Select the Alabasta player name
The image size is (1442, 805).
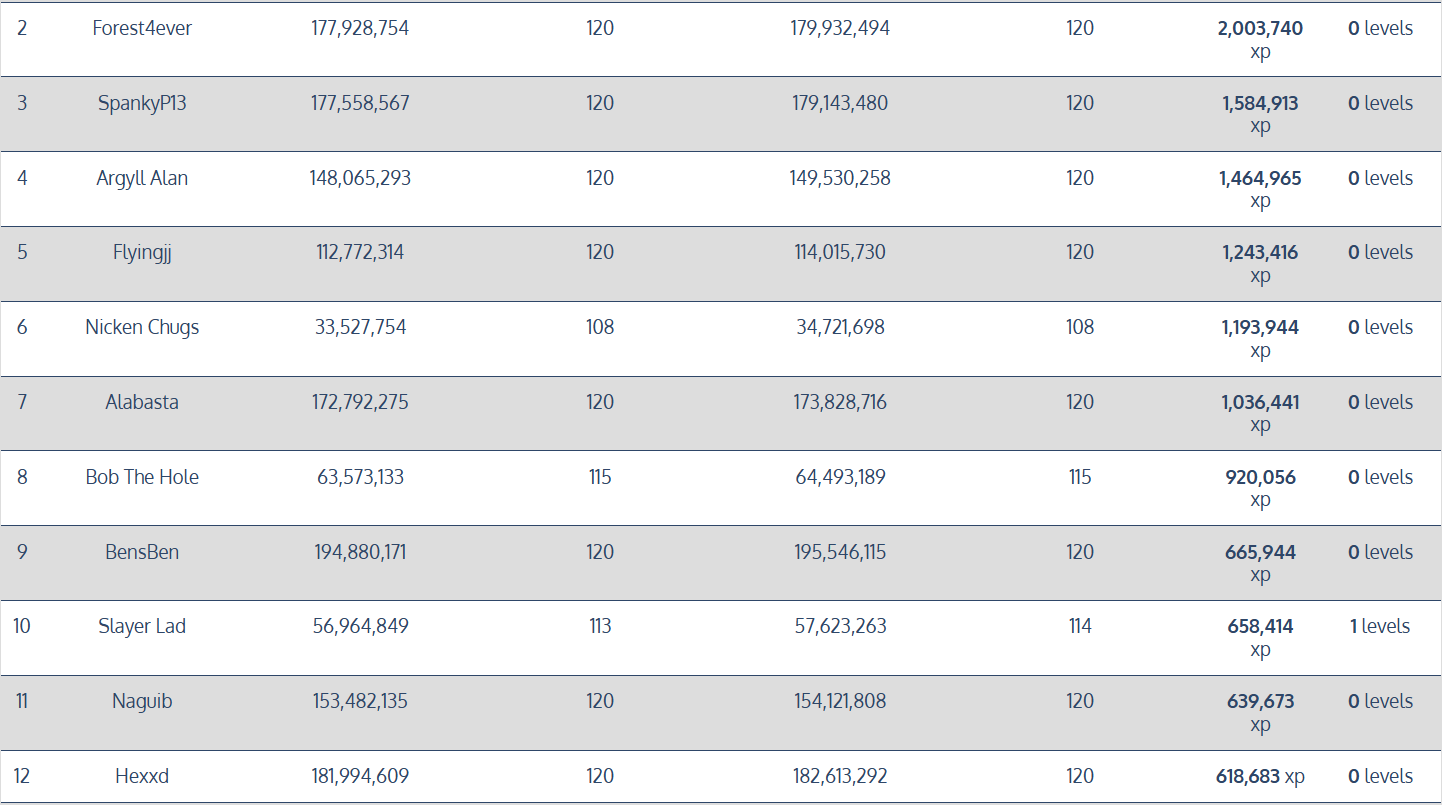click(x=142, y=402)
